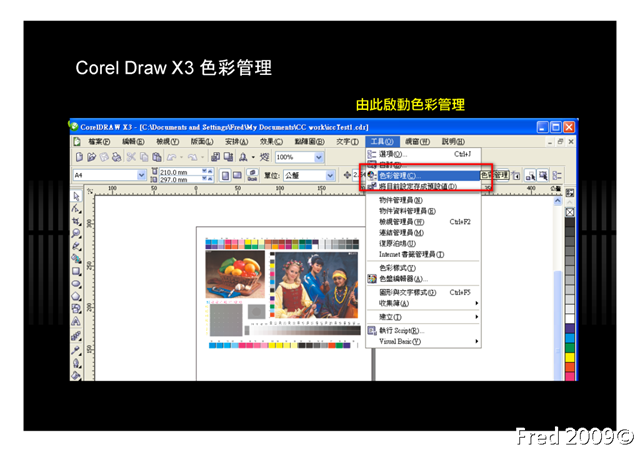Click the Save disk icon
Image resolution: width=640 pixels, height=452 pixels.
(104, 157)
